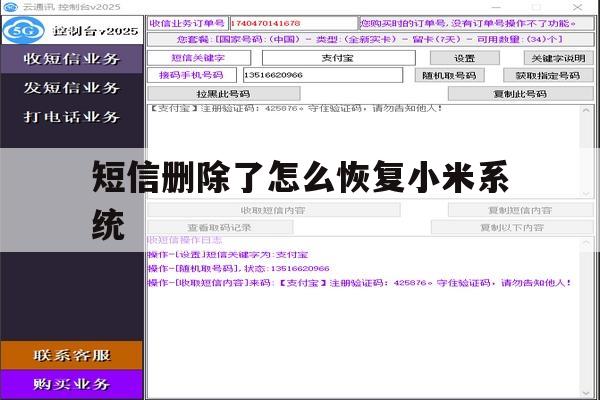
Task: Click the 随机取号码 button
Action: pyautogui.click(x=449, y=75)
